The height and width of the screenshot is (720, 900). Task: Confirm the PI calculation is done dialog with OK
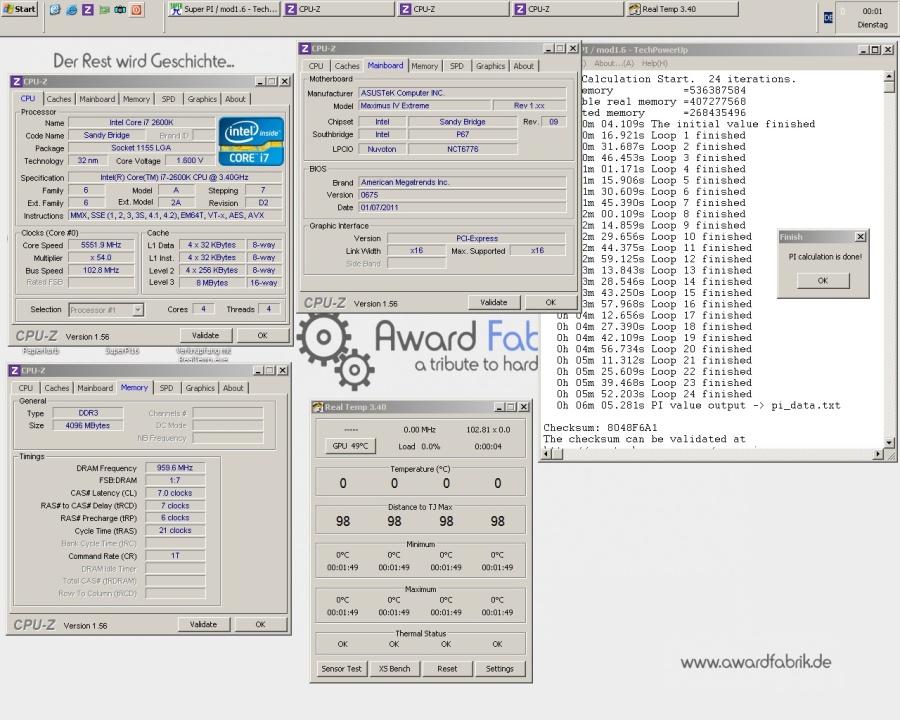(x=823, y=281)
